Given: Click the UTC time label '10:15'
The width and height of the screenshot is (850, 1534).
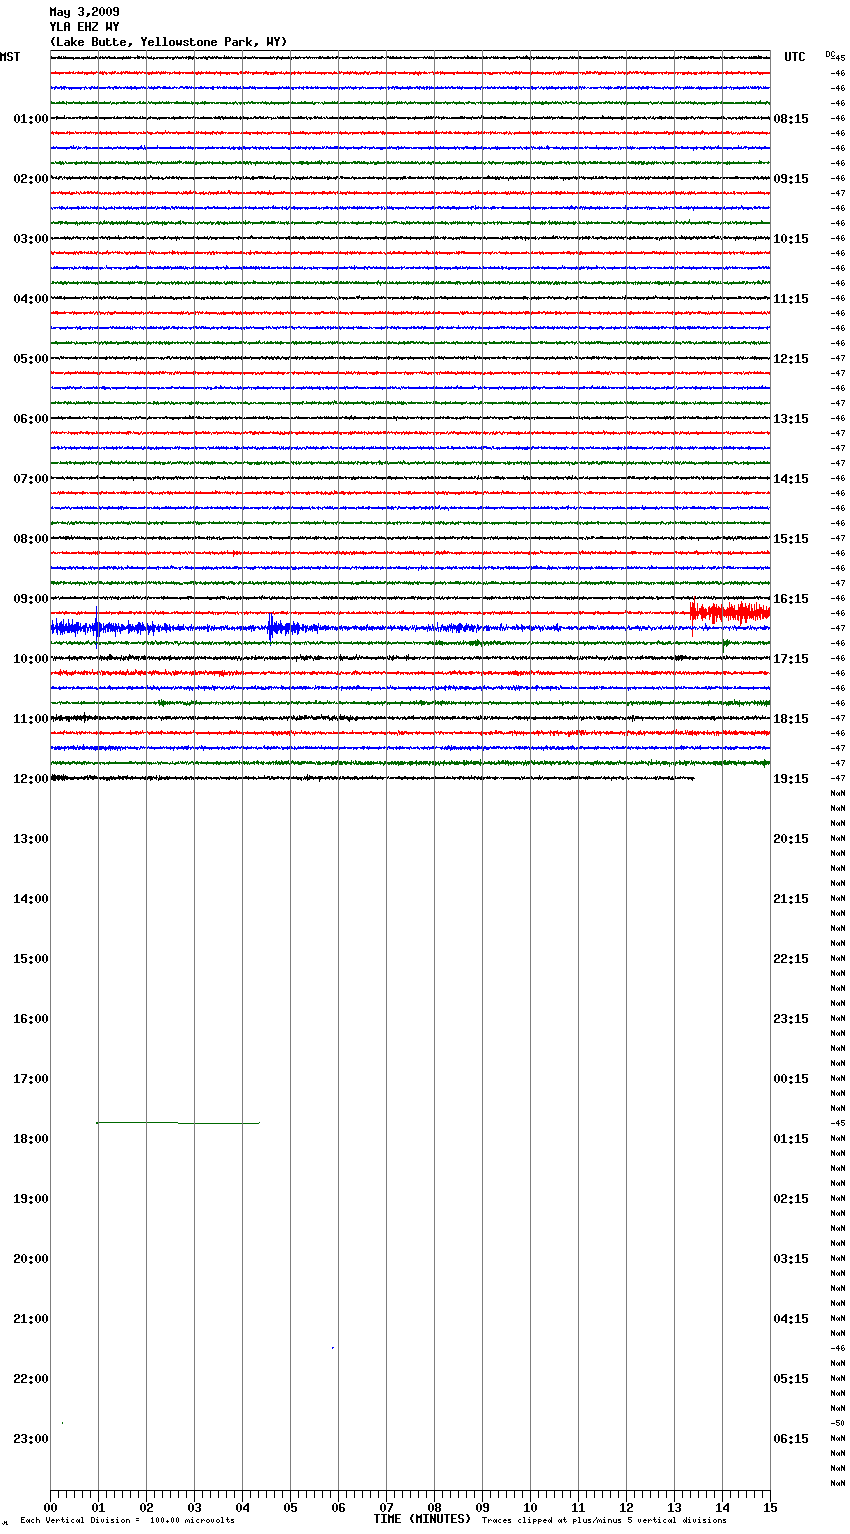Looking at the screenshot, I should [791, 239].
